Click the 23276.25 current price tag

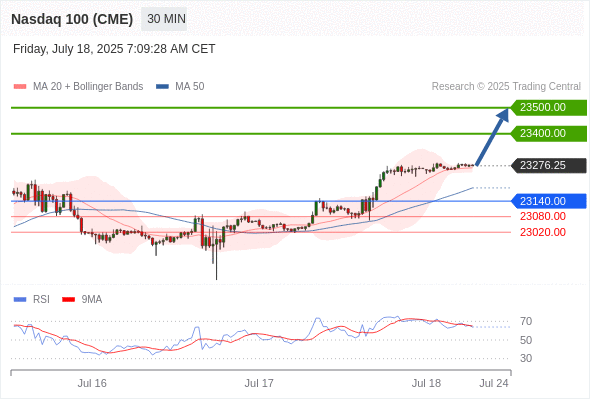pyautogui.click(x=549, y=166)
